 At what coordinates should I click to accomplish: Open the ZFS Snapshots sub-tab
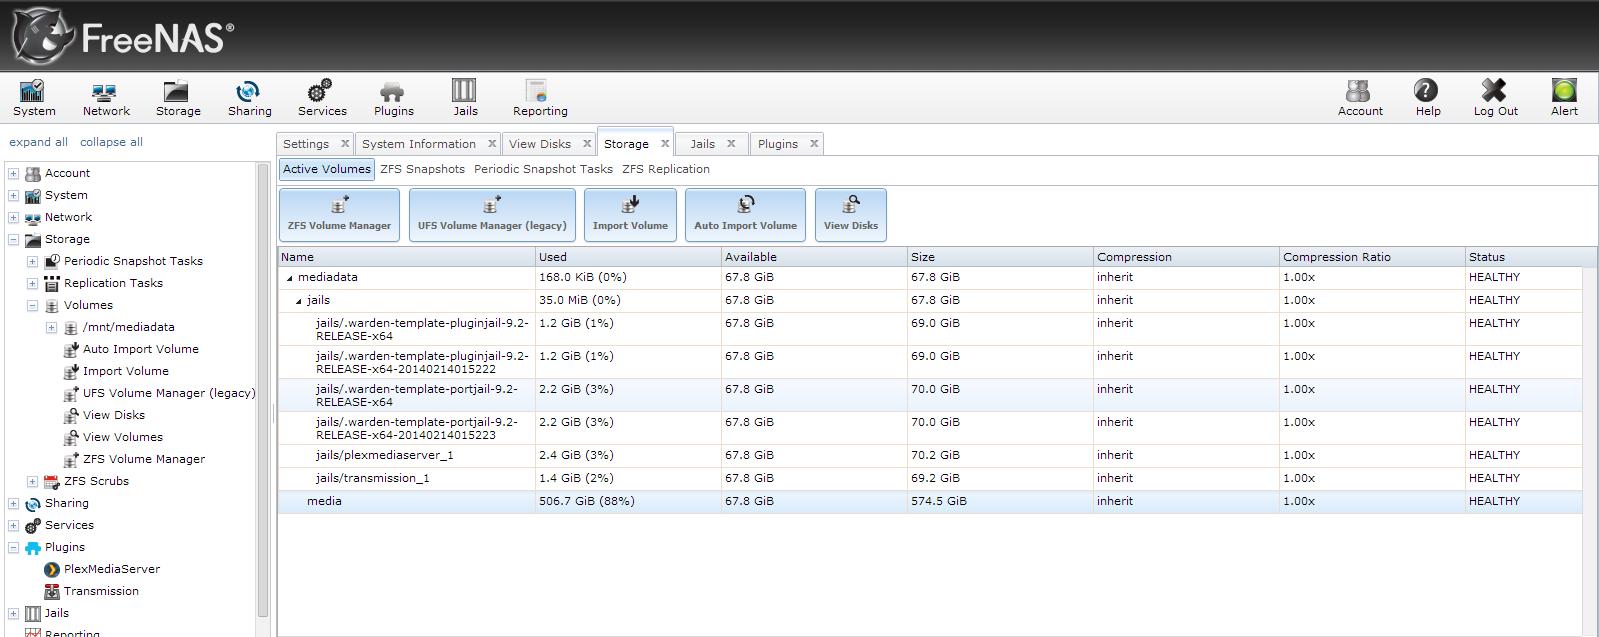pos(422,169)
